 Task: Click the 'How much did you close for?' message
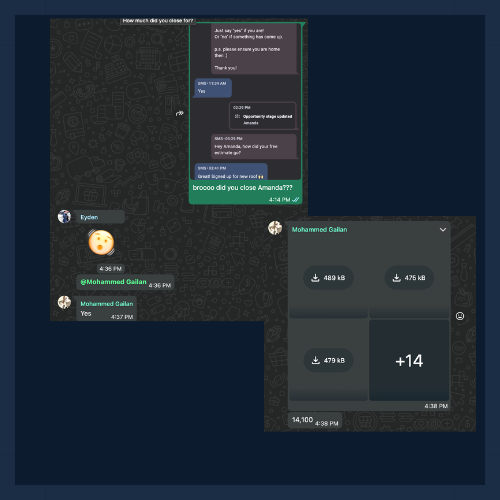click(158, 21)
